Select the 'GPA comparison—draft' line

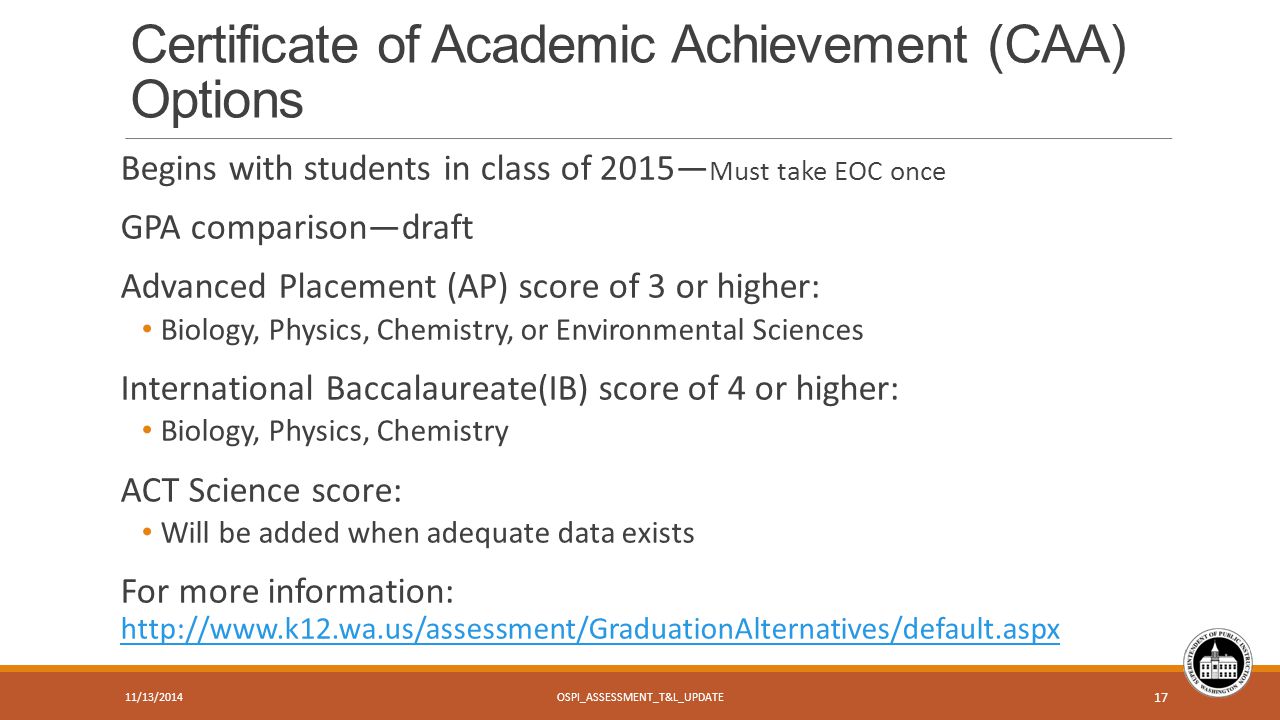(x=297, y=228)
